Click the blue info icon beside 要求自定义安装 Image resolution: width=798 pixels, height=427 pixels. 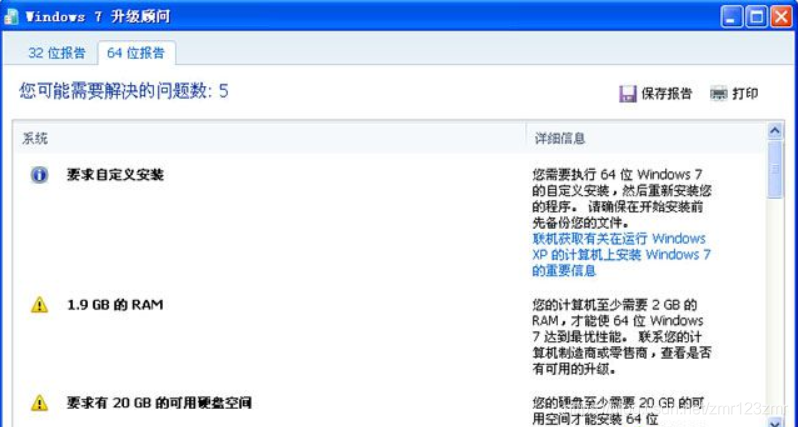pyautogui.click(x=39, y=176)
